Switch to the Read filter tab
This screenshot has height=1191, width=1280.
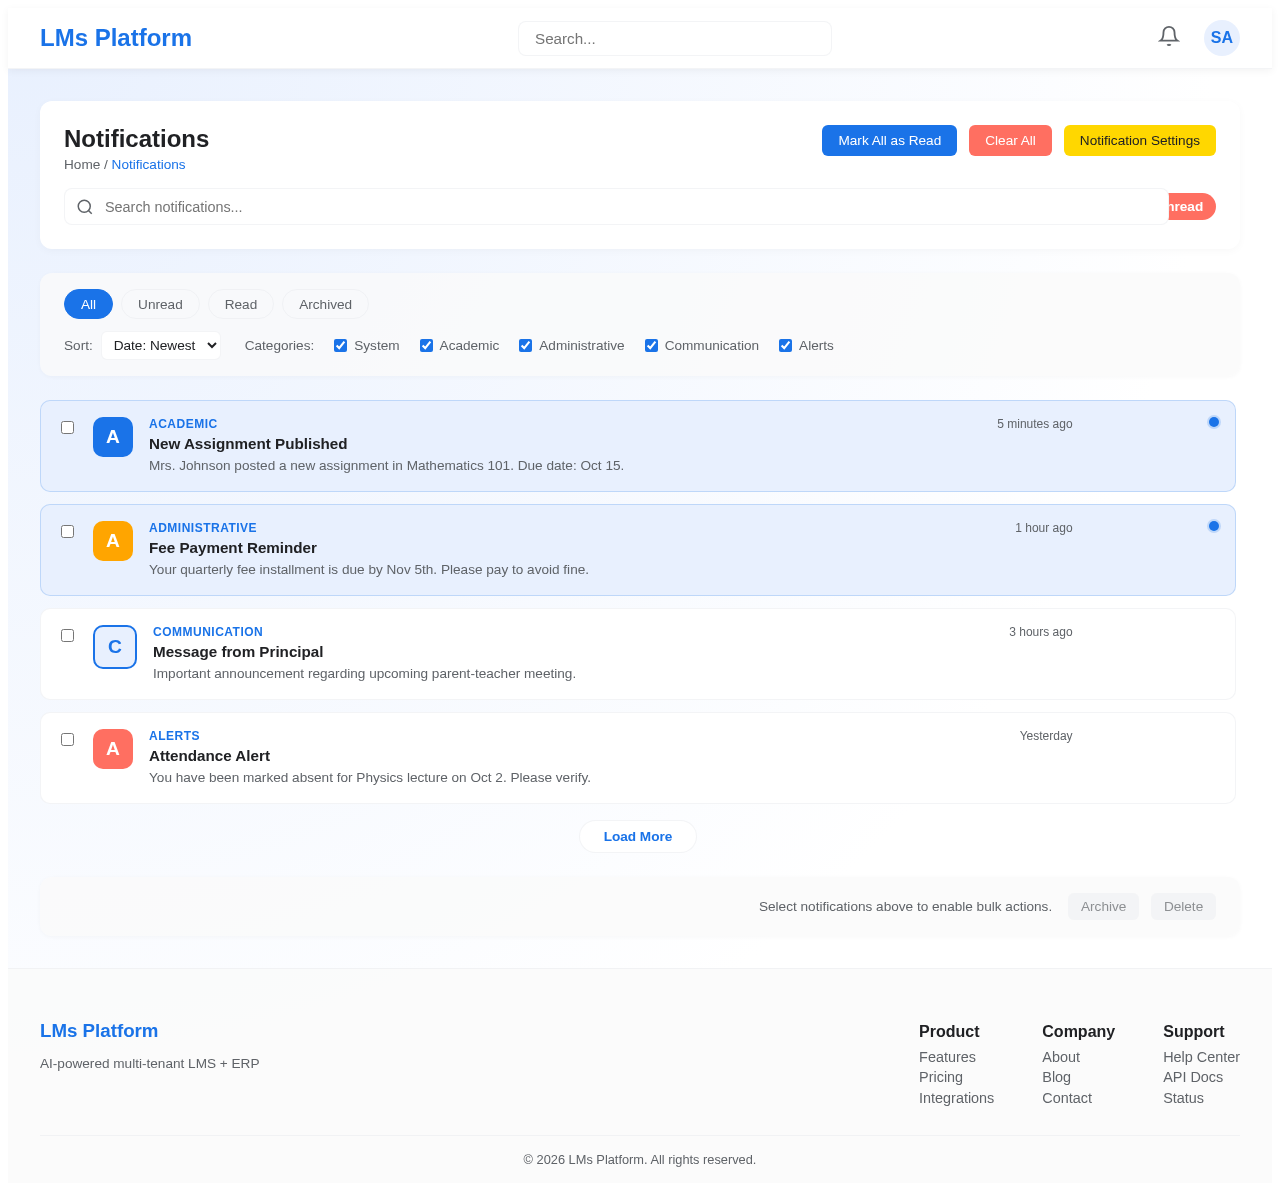click(241, 304)
